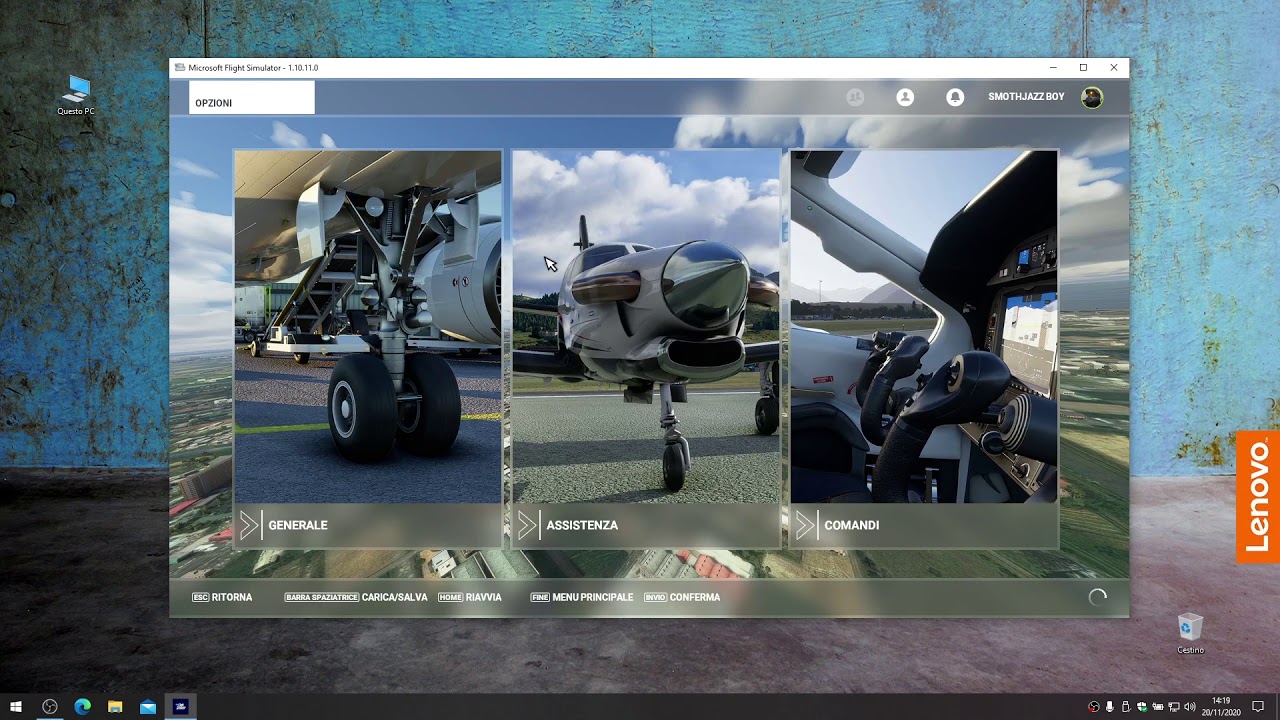
Task: Open the network tray icon
Action: pyautogui.click(x=1174, y=707)
